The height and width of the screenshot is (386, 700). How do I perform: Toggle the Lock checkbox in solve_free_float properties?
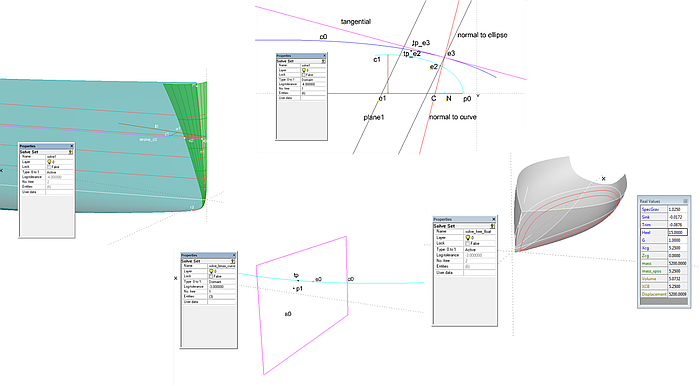467,244
